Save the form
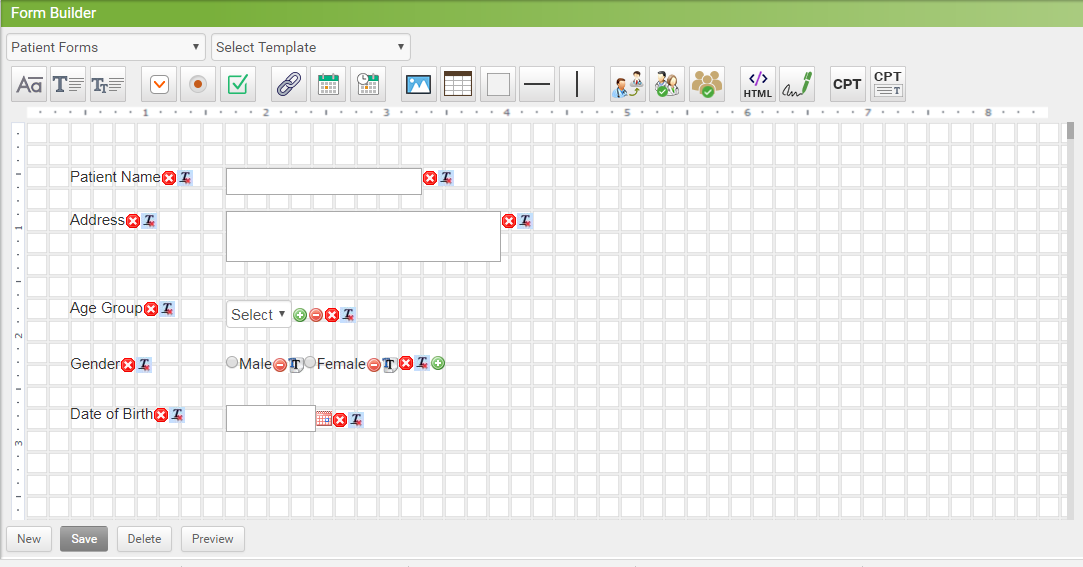 click(x=84, y=539)
